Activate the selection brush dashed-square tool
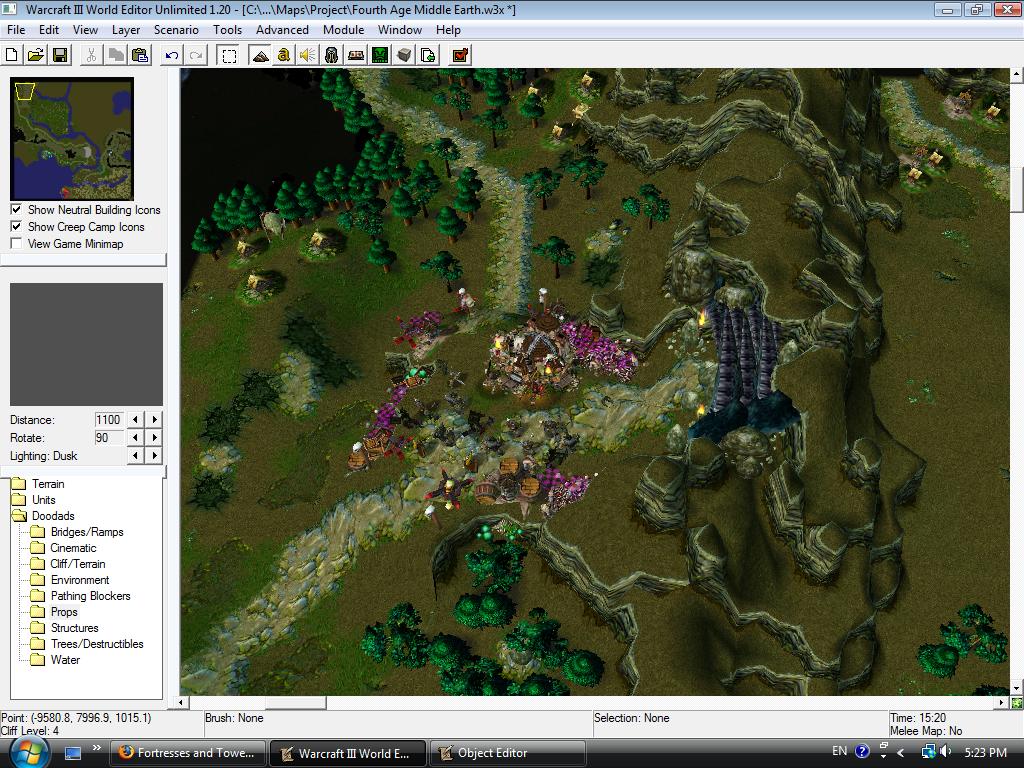 229,56
